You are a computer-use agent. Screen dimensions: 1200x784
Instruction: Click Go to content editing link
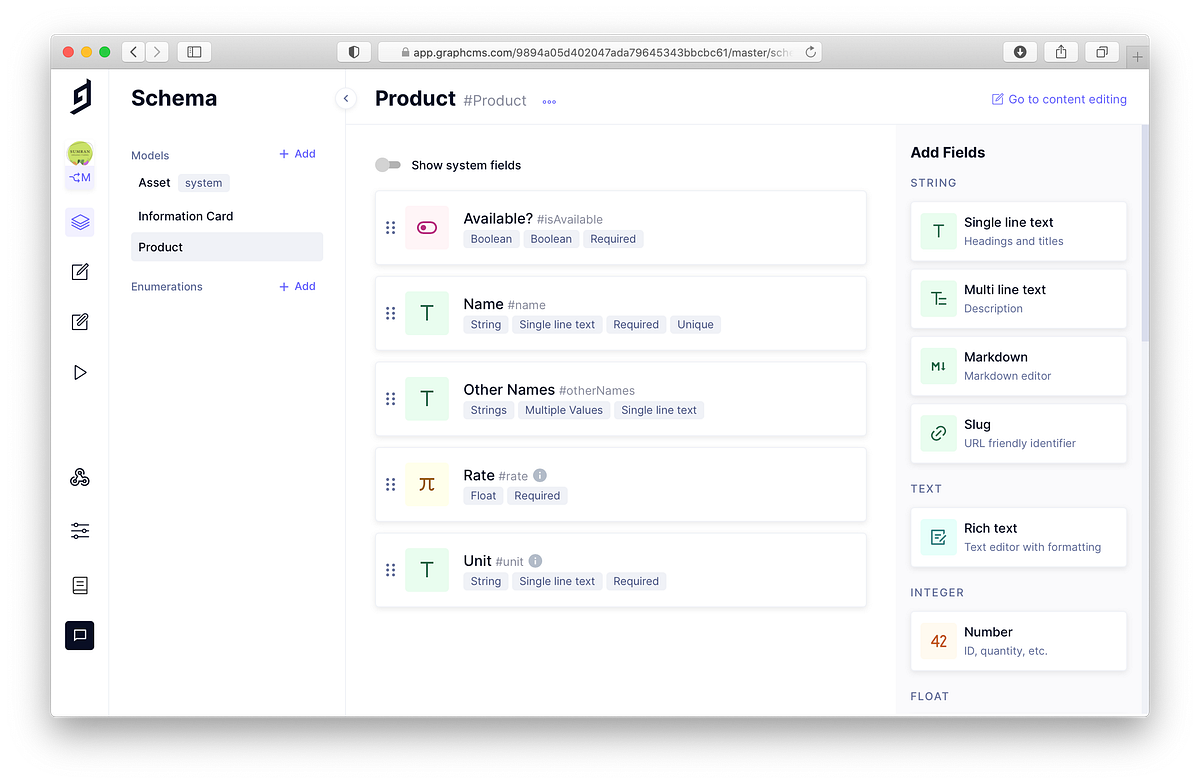(x=1059, y=99)
